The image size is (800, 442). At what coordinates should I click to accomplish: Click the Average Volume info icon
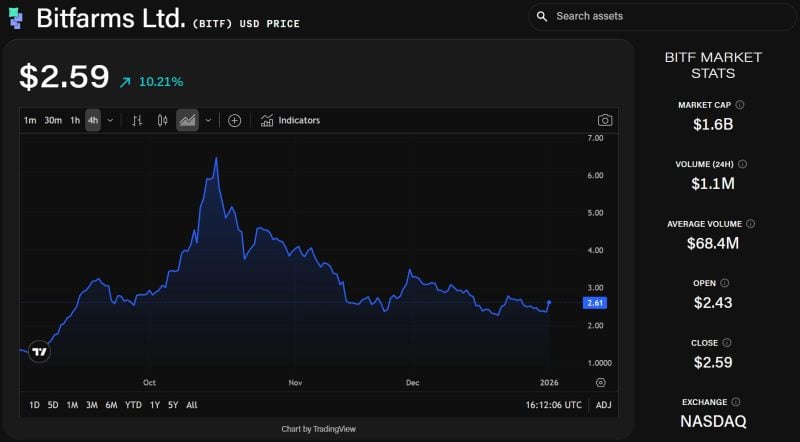751,224
